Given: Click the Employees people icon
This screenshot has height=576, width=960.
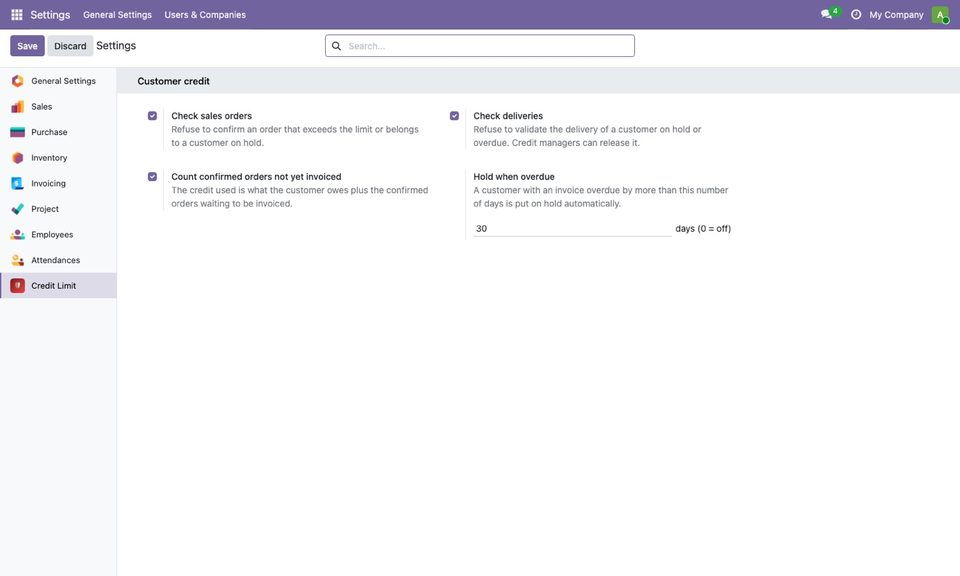Looking at the screenshot, I should coord(18,234).
